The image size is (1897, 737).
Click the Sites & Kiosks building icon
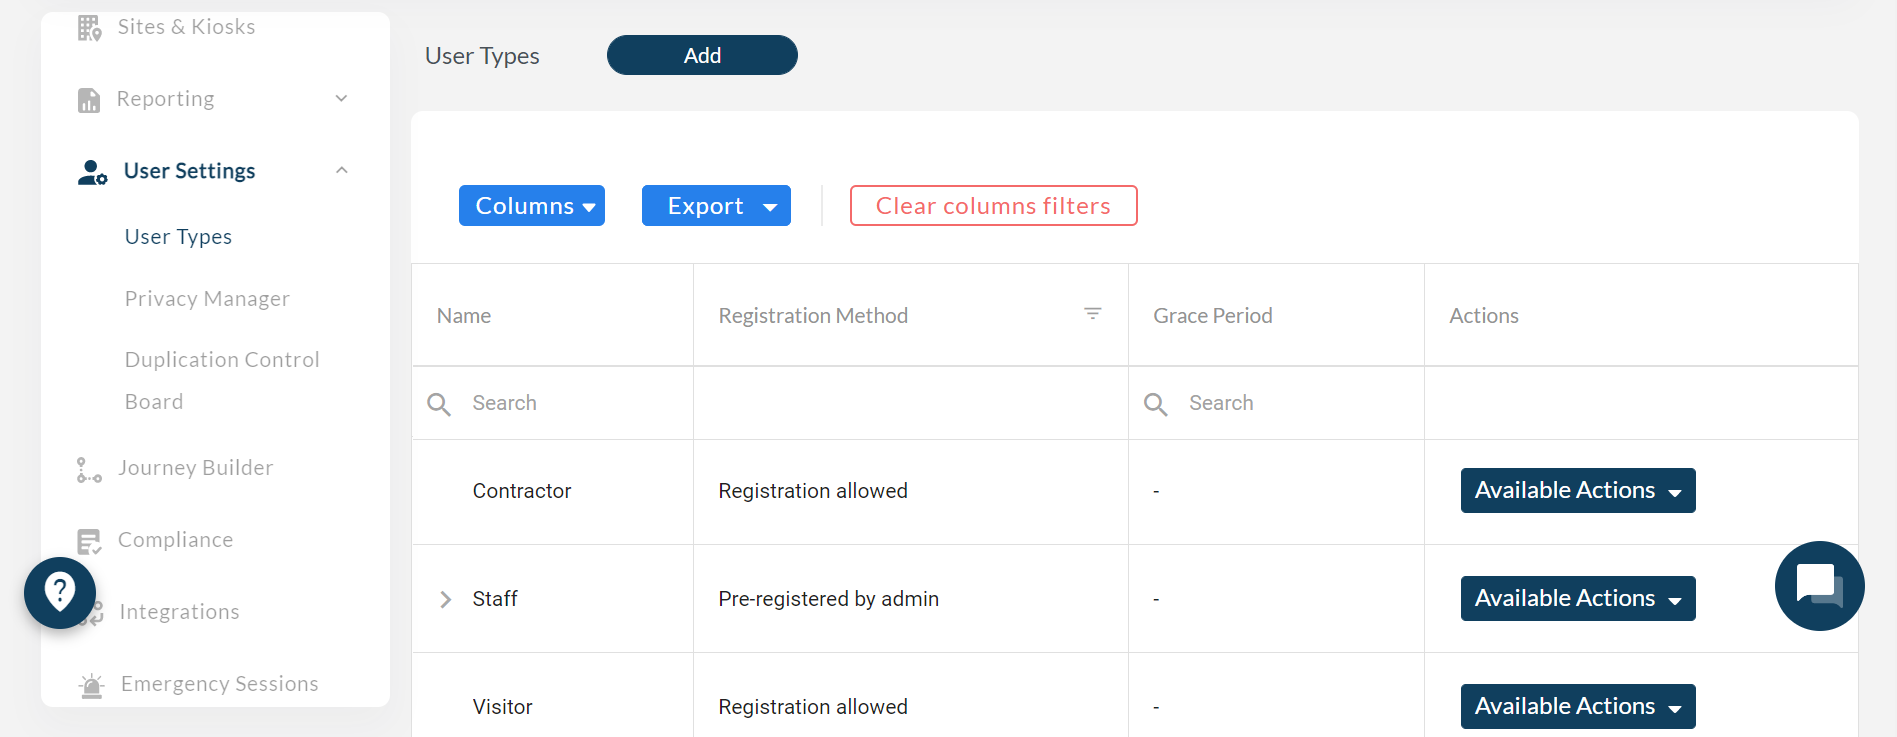tap(89, 28)
